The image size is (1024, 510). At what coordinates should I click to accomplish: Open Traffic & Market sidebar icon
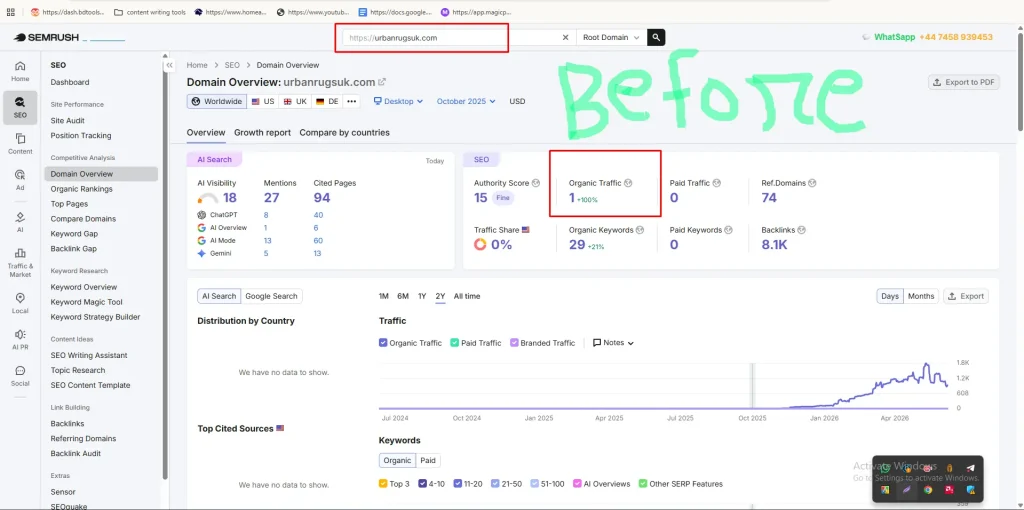pyautogui.click(x=20, y=263)
